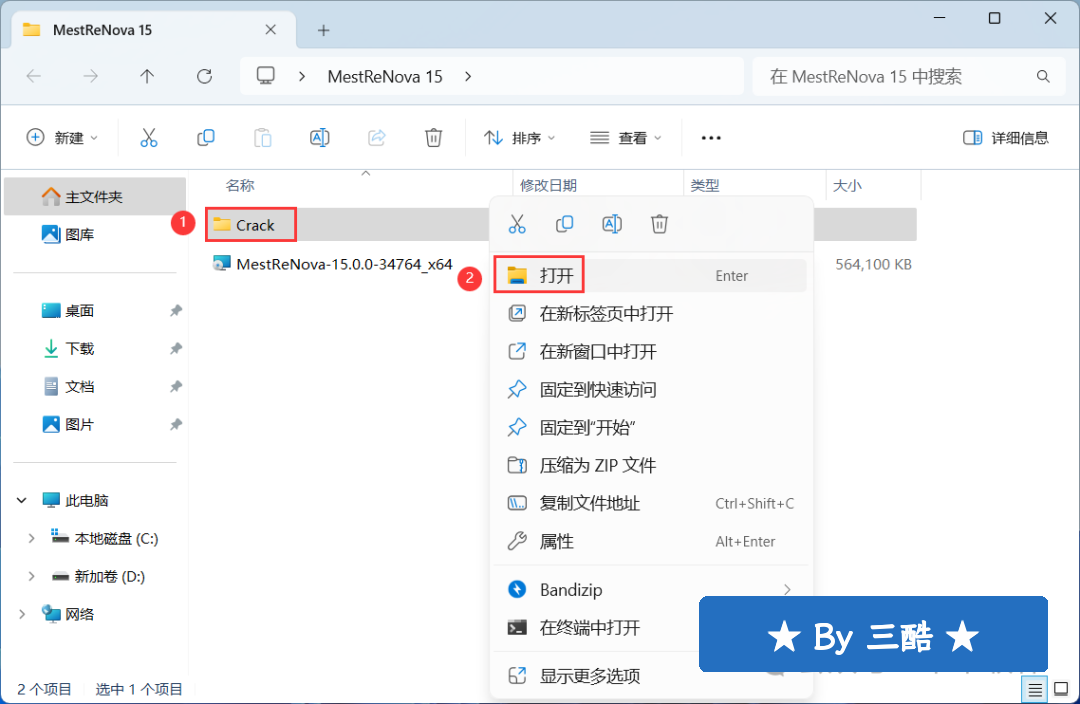This screenshot has width=1080, height=704.
Task: Choose 压缩为 ZIP 文件 from context menu
Action: point(650,466)
